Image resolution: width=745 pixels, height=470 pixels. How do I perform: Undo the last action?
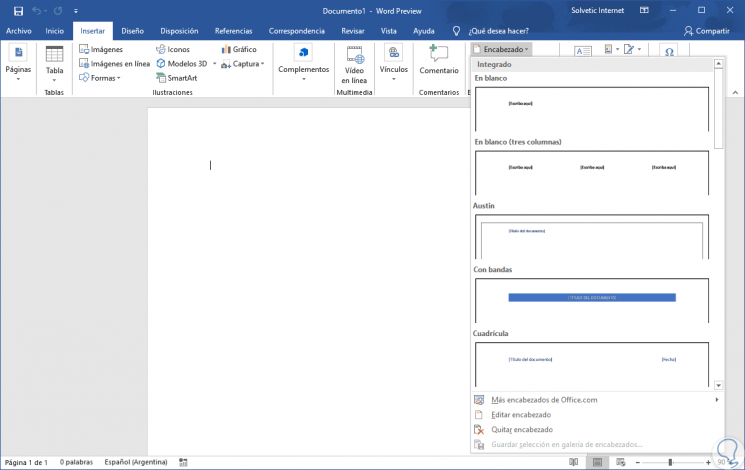tap(37, 10)
